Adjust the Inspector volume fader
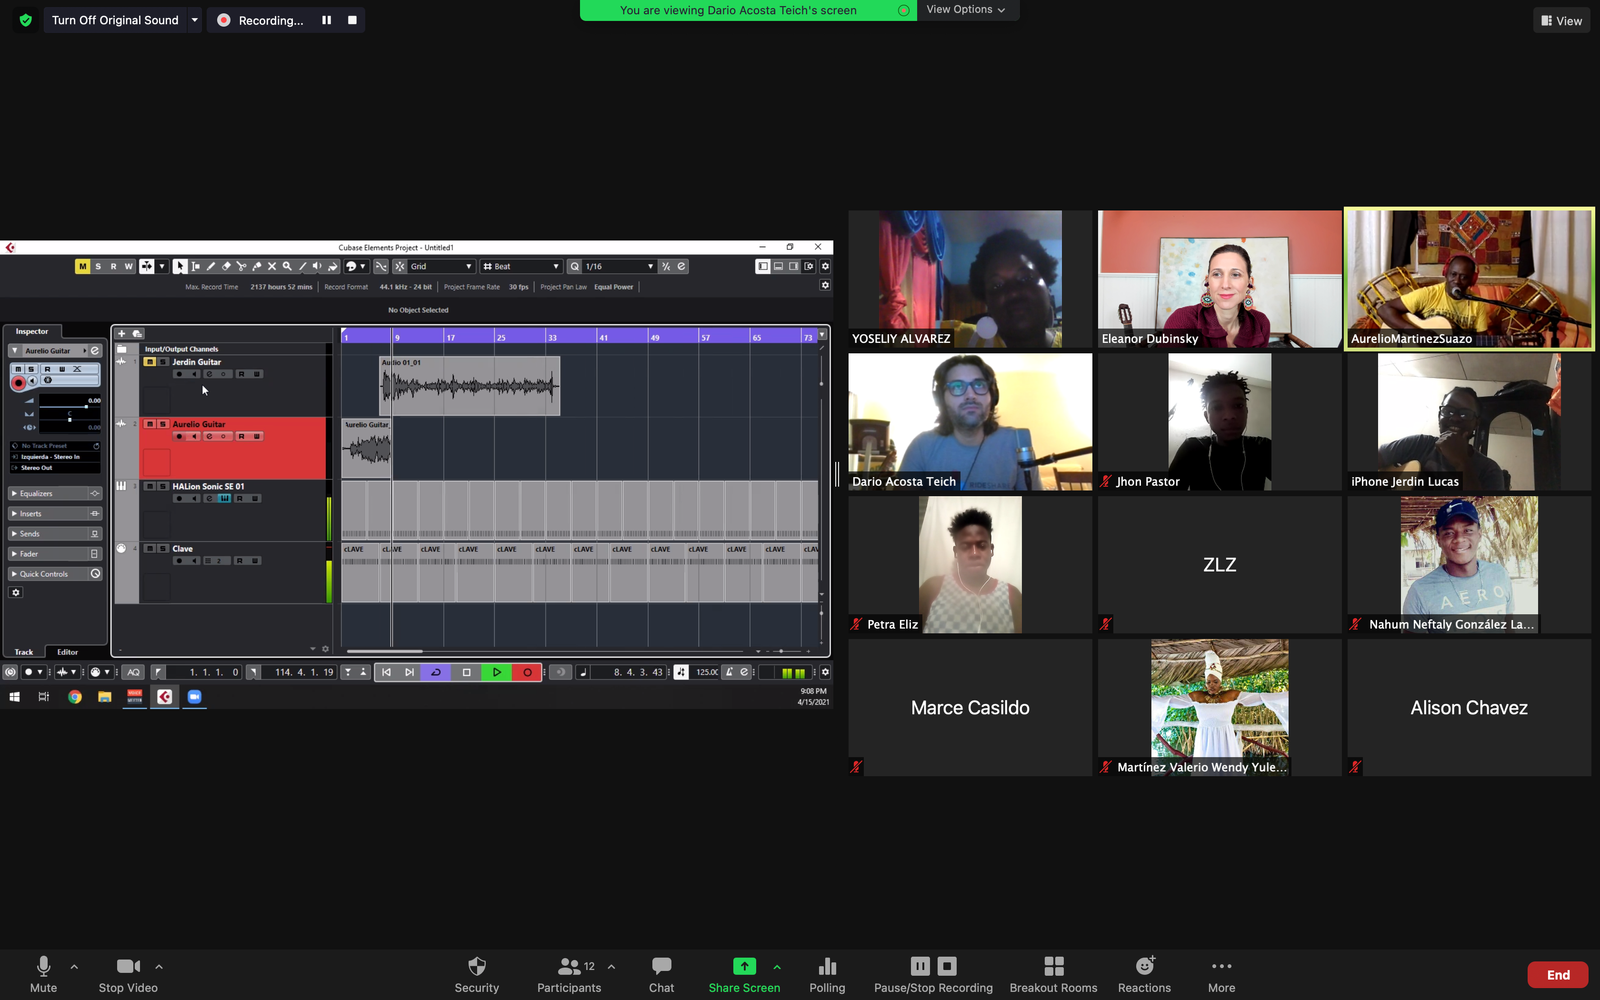1600x1000 pixels. click(x=86, y=407)
